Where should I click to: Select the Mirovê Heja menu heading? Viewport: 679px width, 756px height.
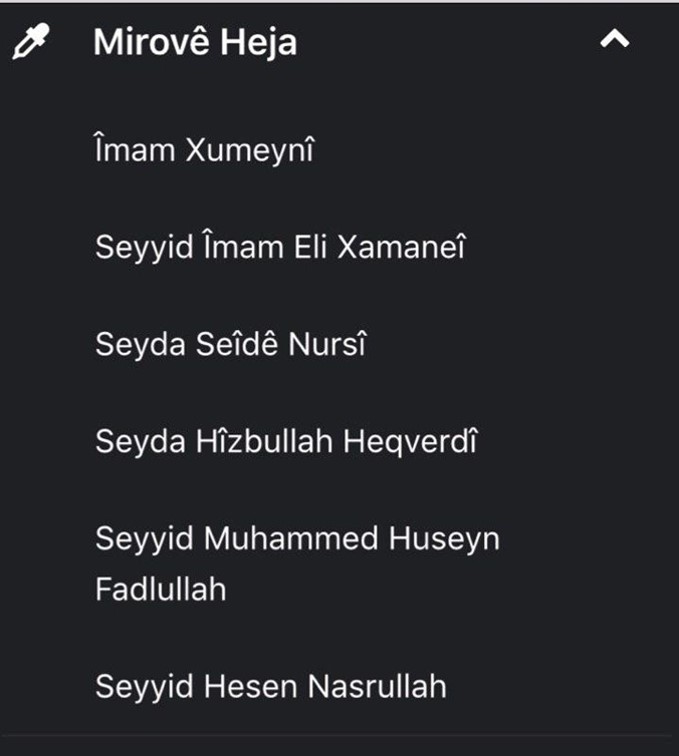195,42
